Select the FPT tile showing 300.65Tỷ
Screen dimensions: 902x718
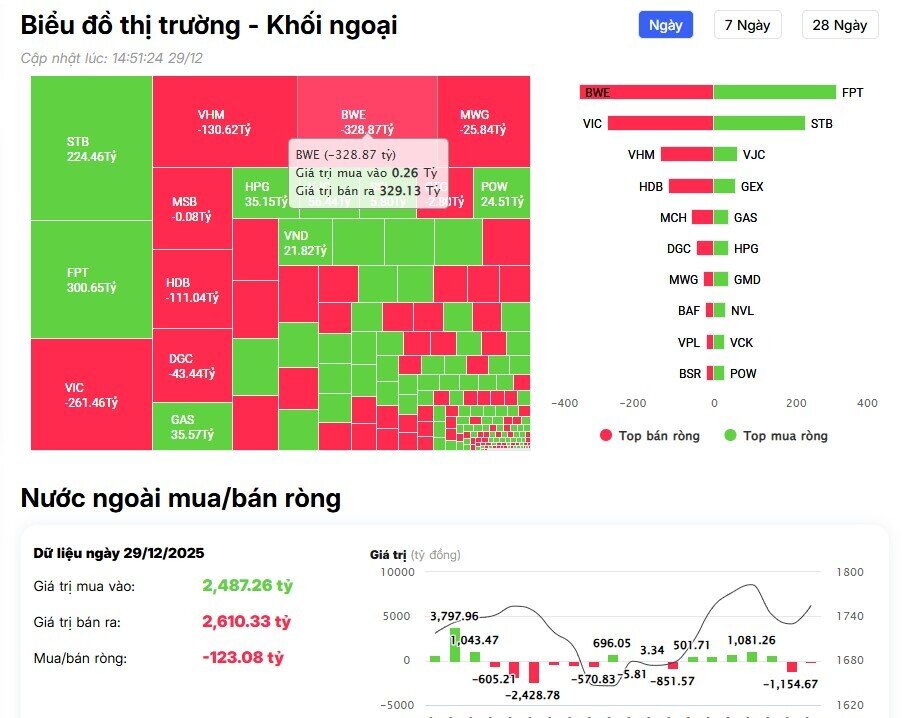(x=88, y=280)
